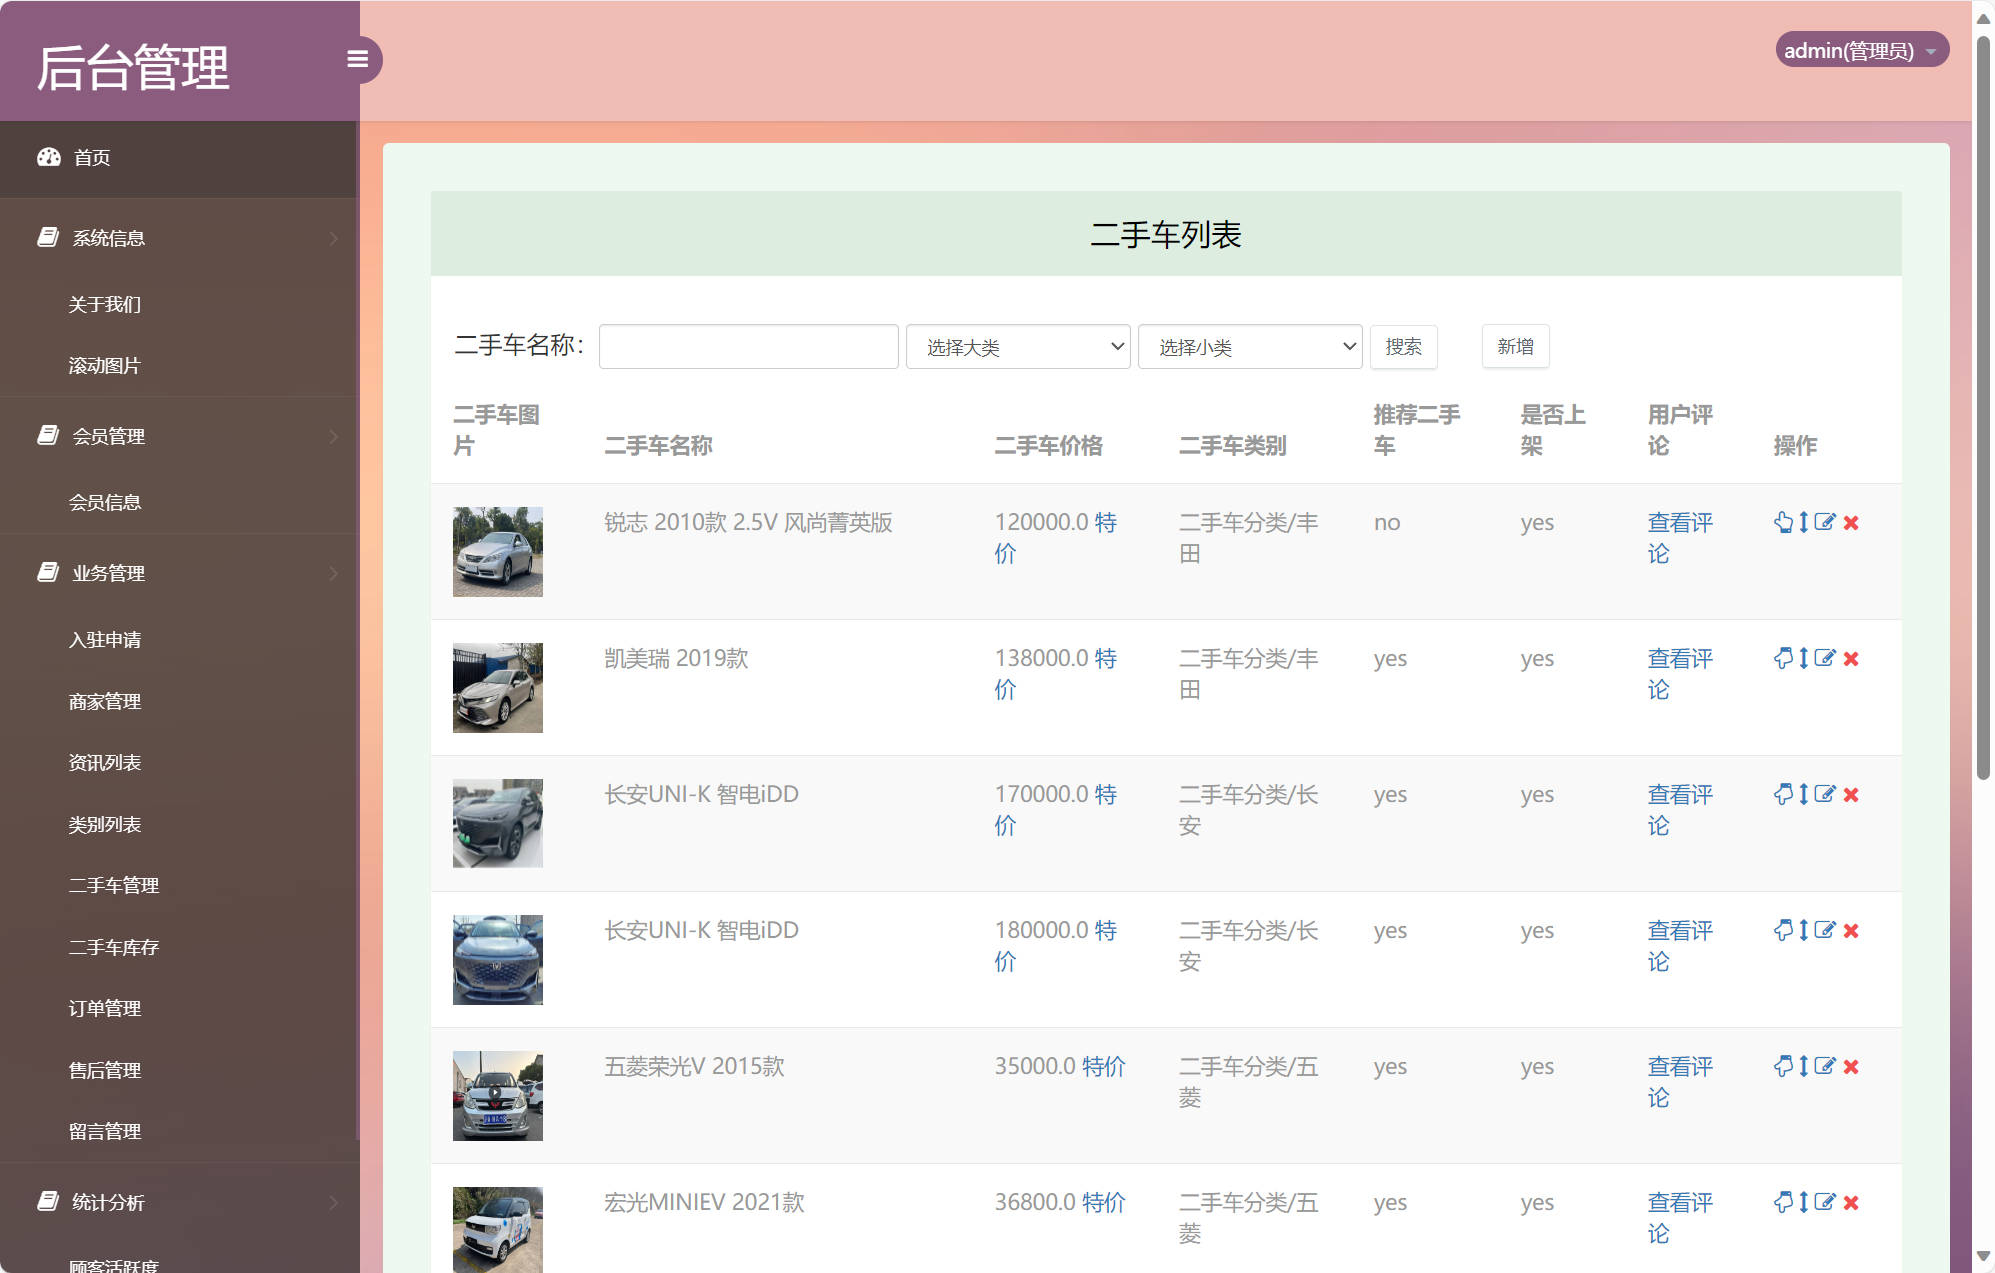Open the 会员管理 menu section
The width and height of the screenshot is (1995, 1273).
coord(109,436)
